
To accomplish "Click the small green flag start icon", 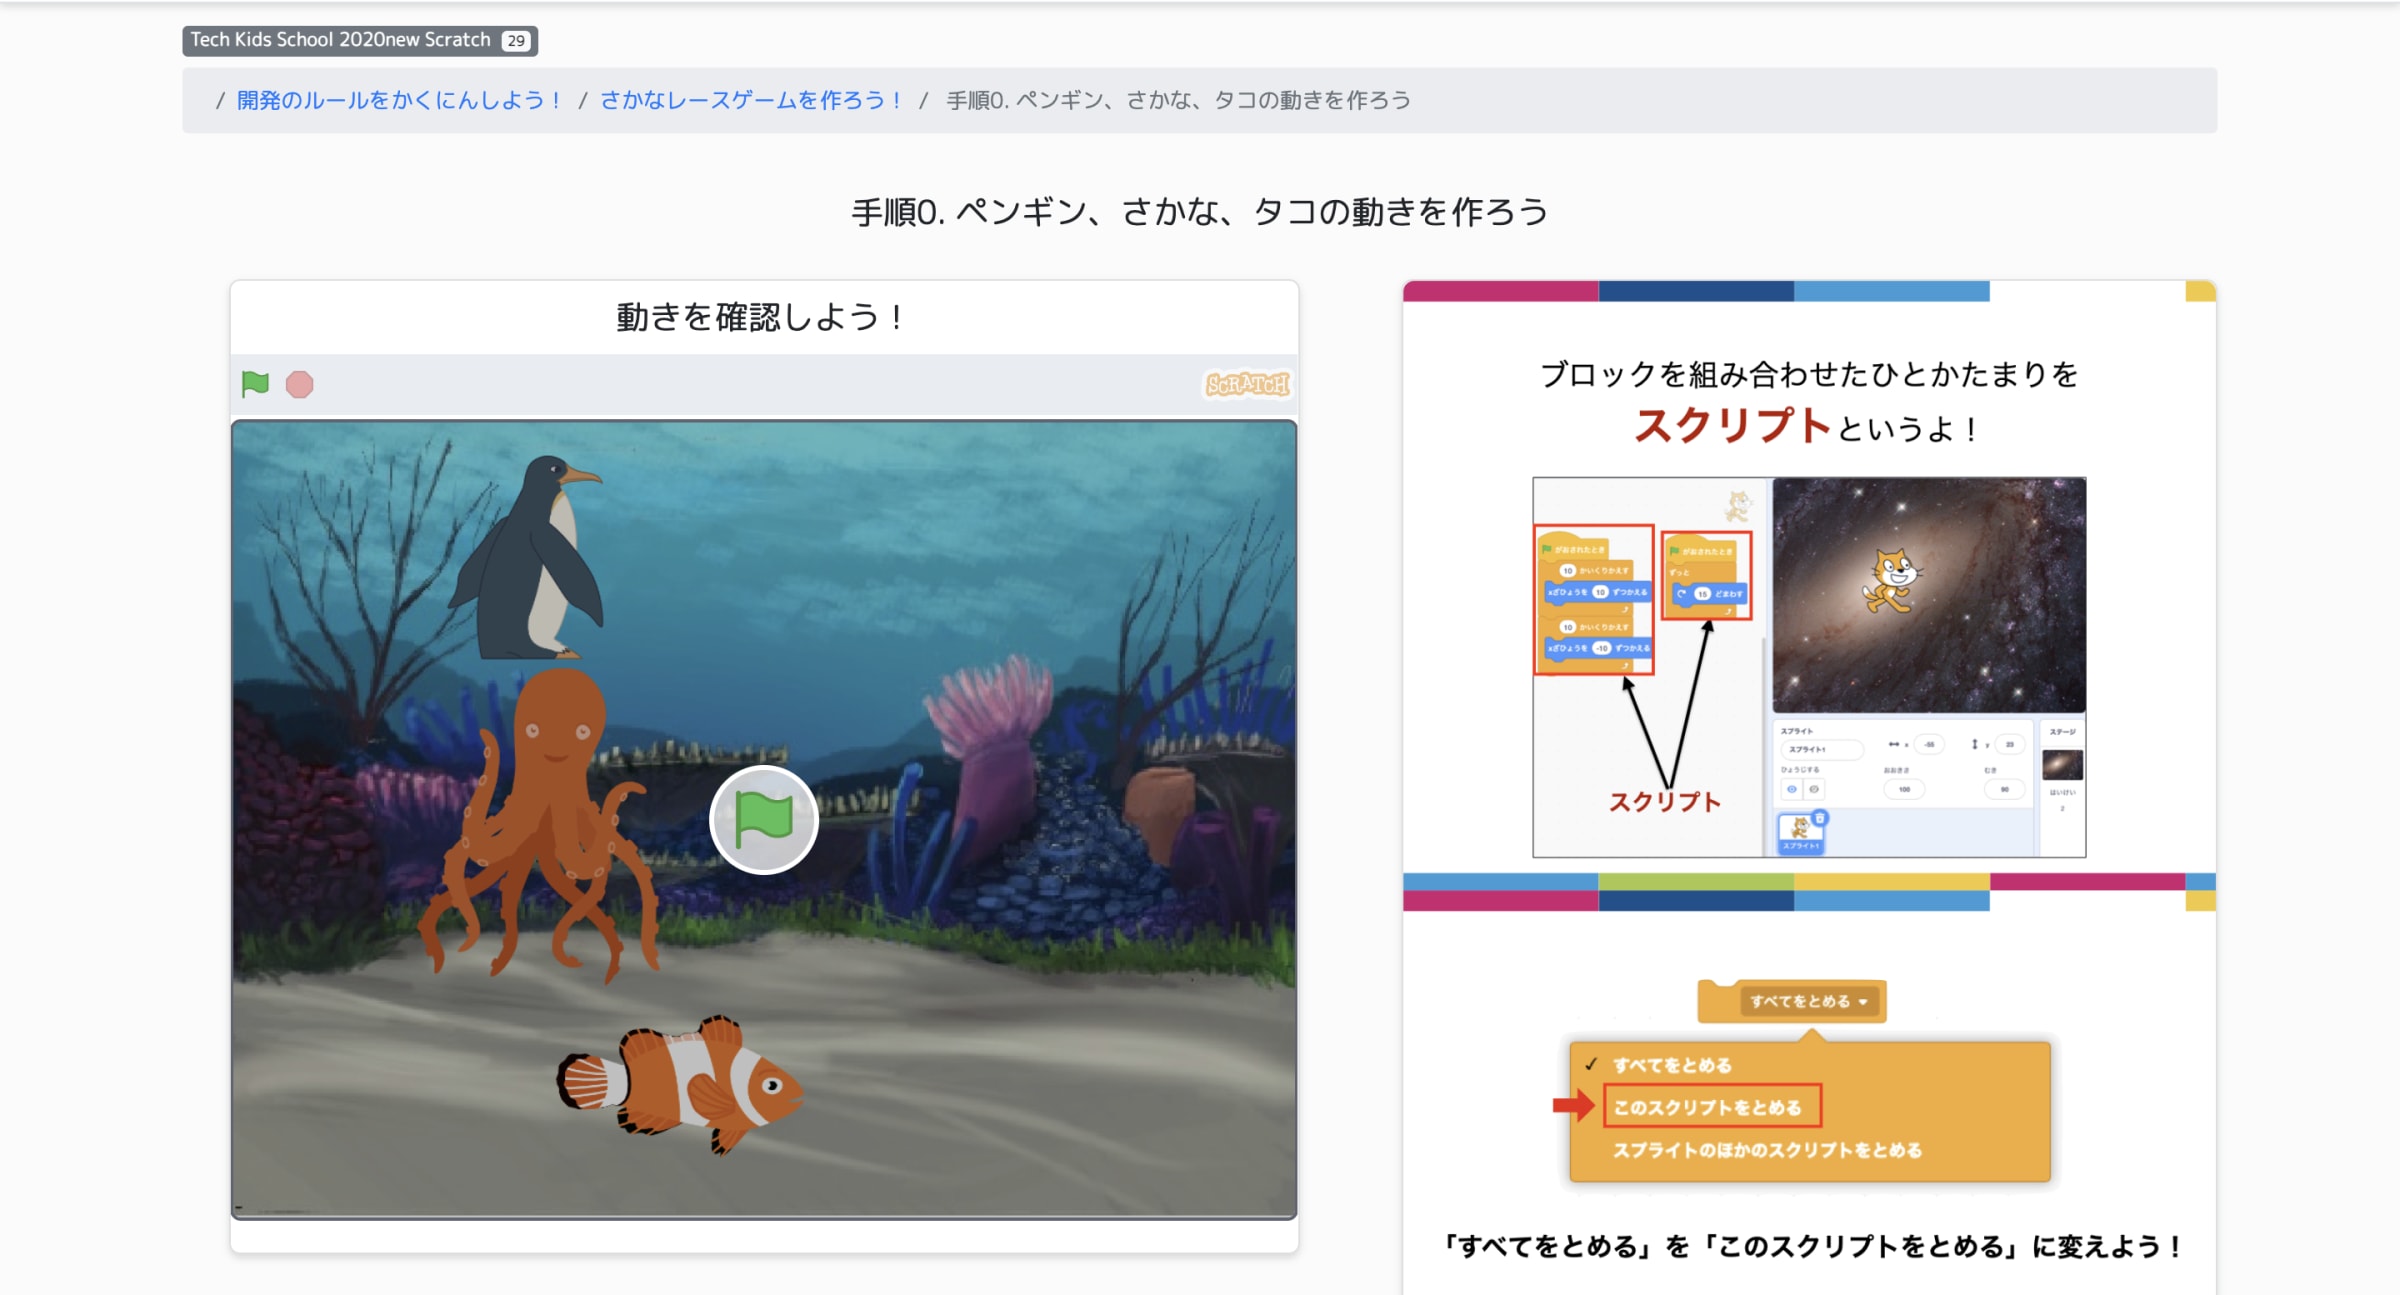I will 255,384.
